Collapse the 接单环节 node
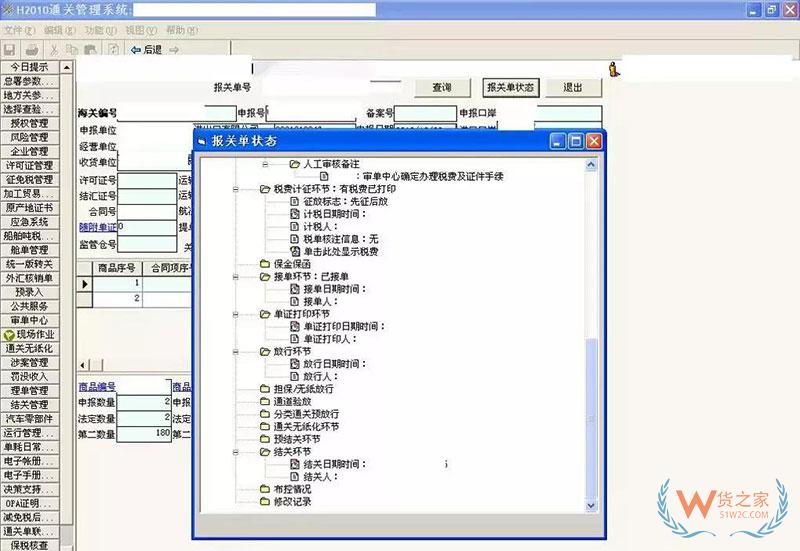This screenshot has width=800, height=551. (236, 277)
